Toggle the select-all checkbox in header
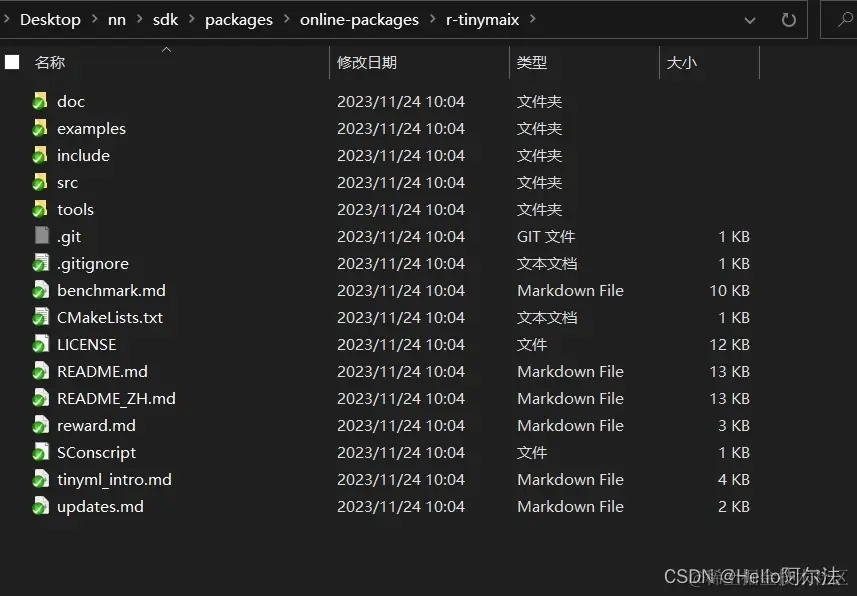The height and width of the screenshot is (596, 857). (12, 62)
